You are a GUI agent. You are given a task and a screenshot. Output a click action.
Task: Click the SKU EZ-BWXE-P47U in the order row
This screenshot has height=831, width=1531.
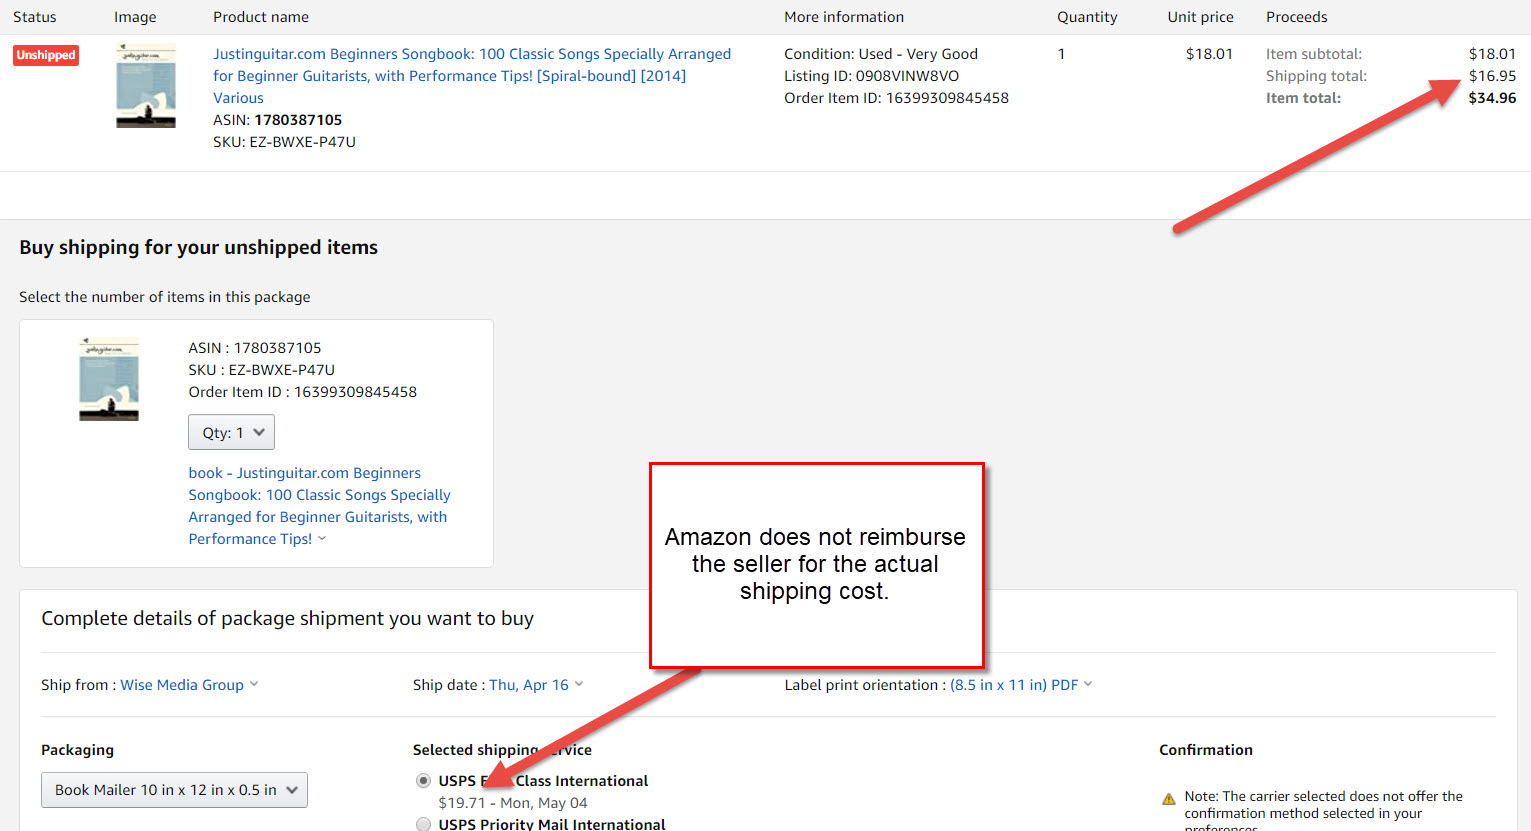284,142
